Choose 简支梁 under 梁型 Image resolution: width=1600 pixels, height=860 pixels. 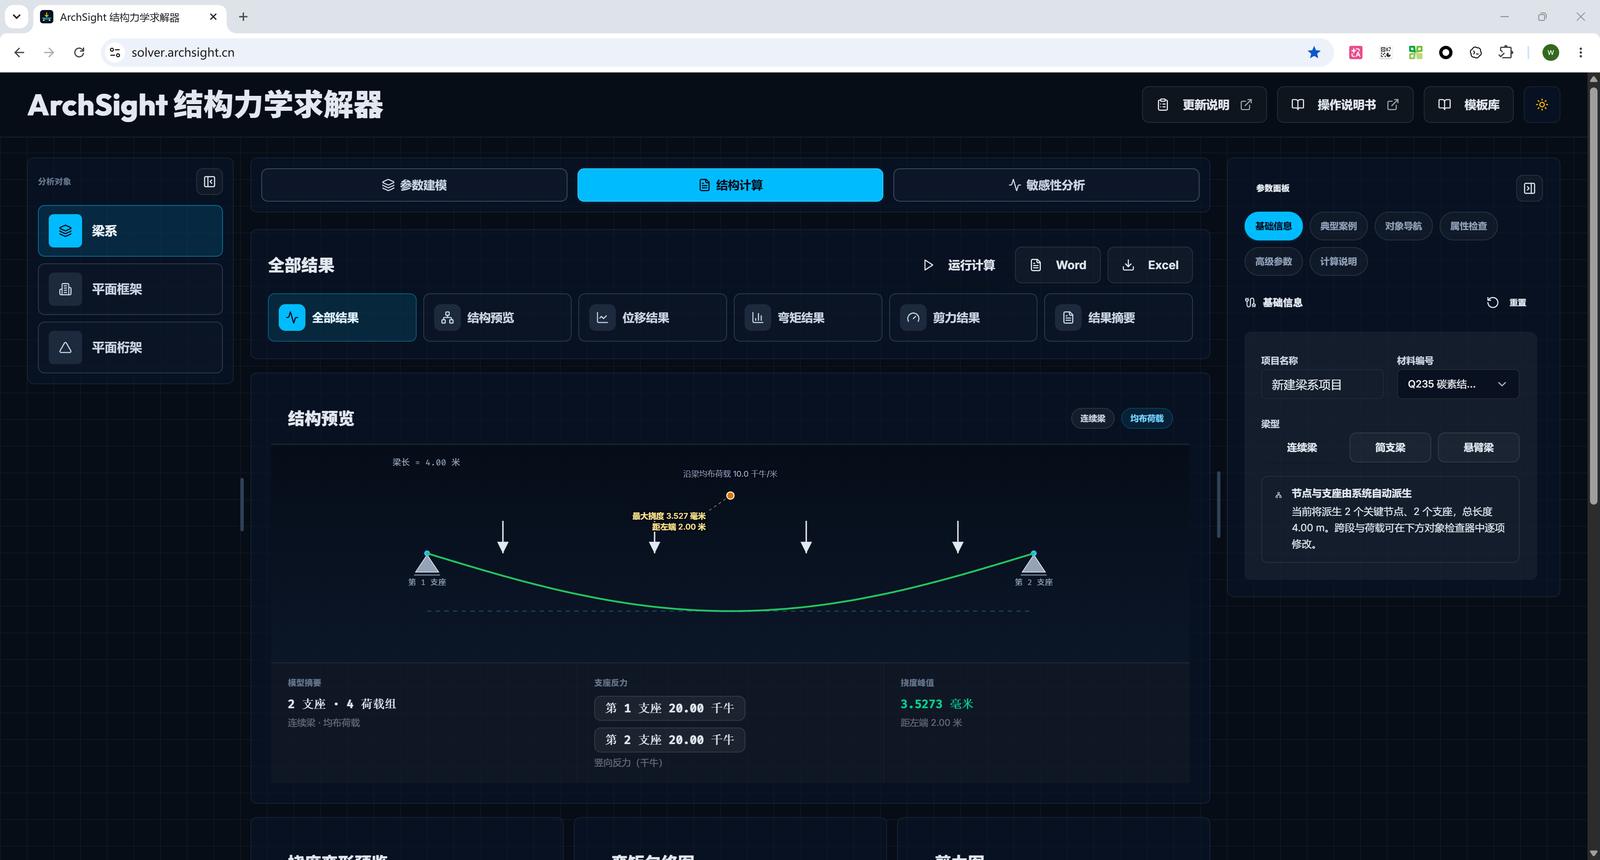pos(1390,448)
